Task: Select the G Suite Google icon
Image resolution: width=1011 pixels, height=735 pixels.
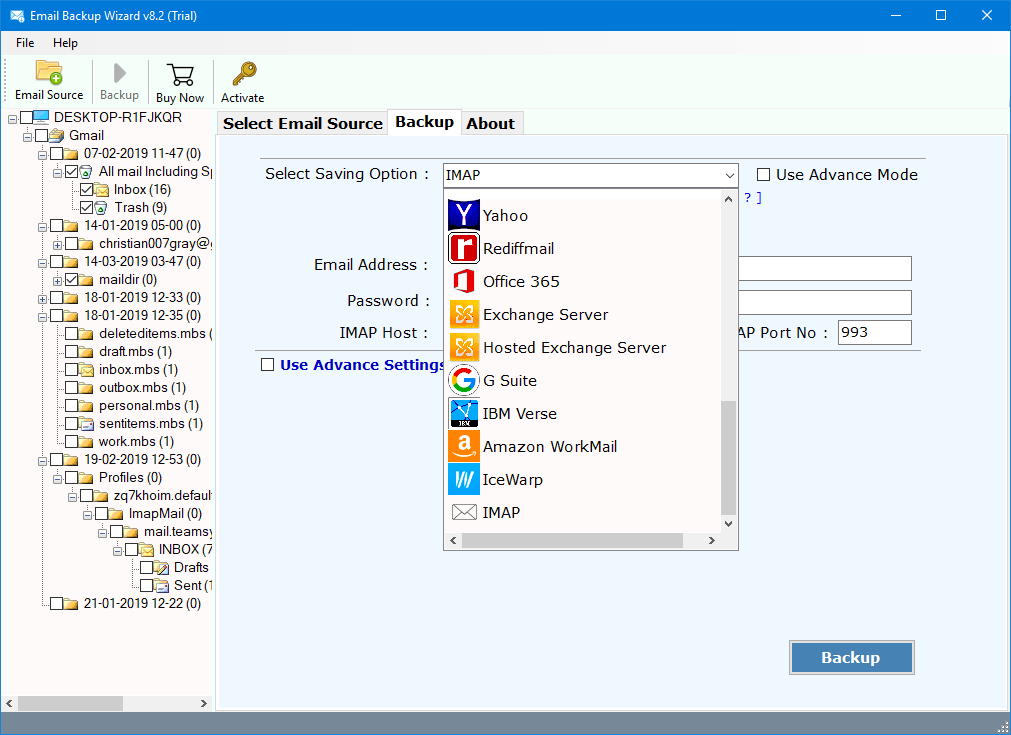Action: (464, 380)
